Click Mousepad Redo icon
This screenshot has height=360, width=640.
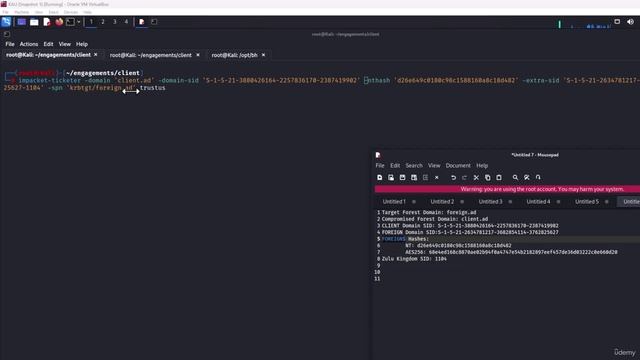click(x=464, y=178)
